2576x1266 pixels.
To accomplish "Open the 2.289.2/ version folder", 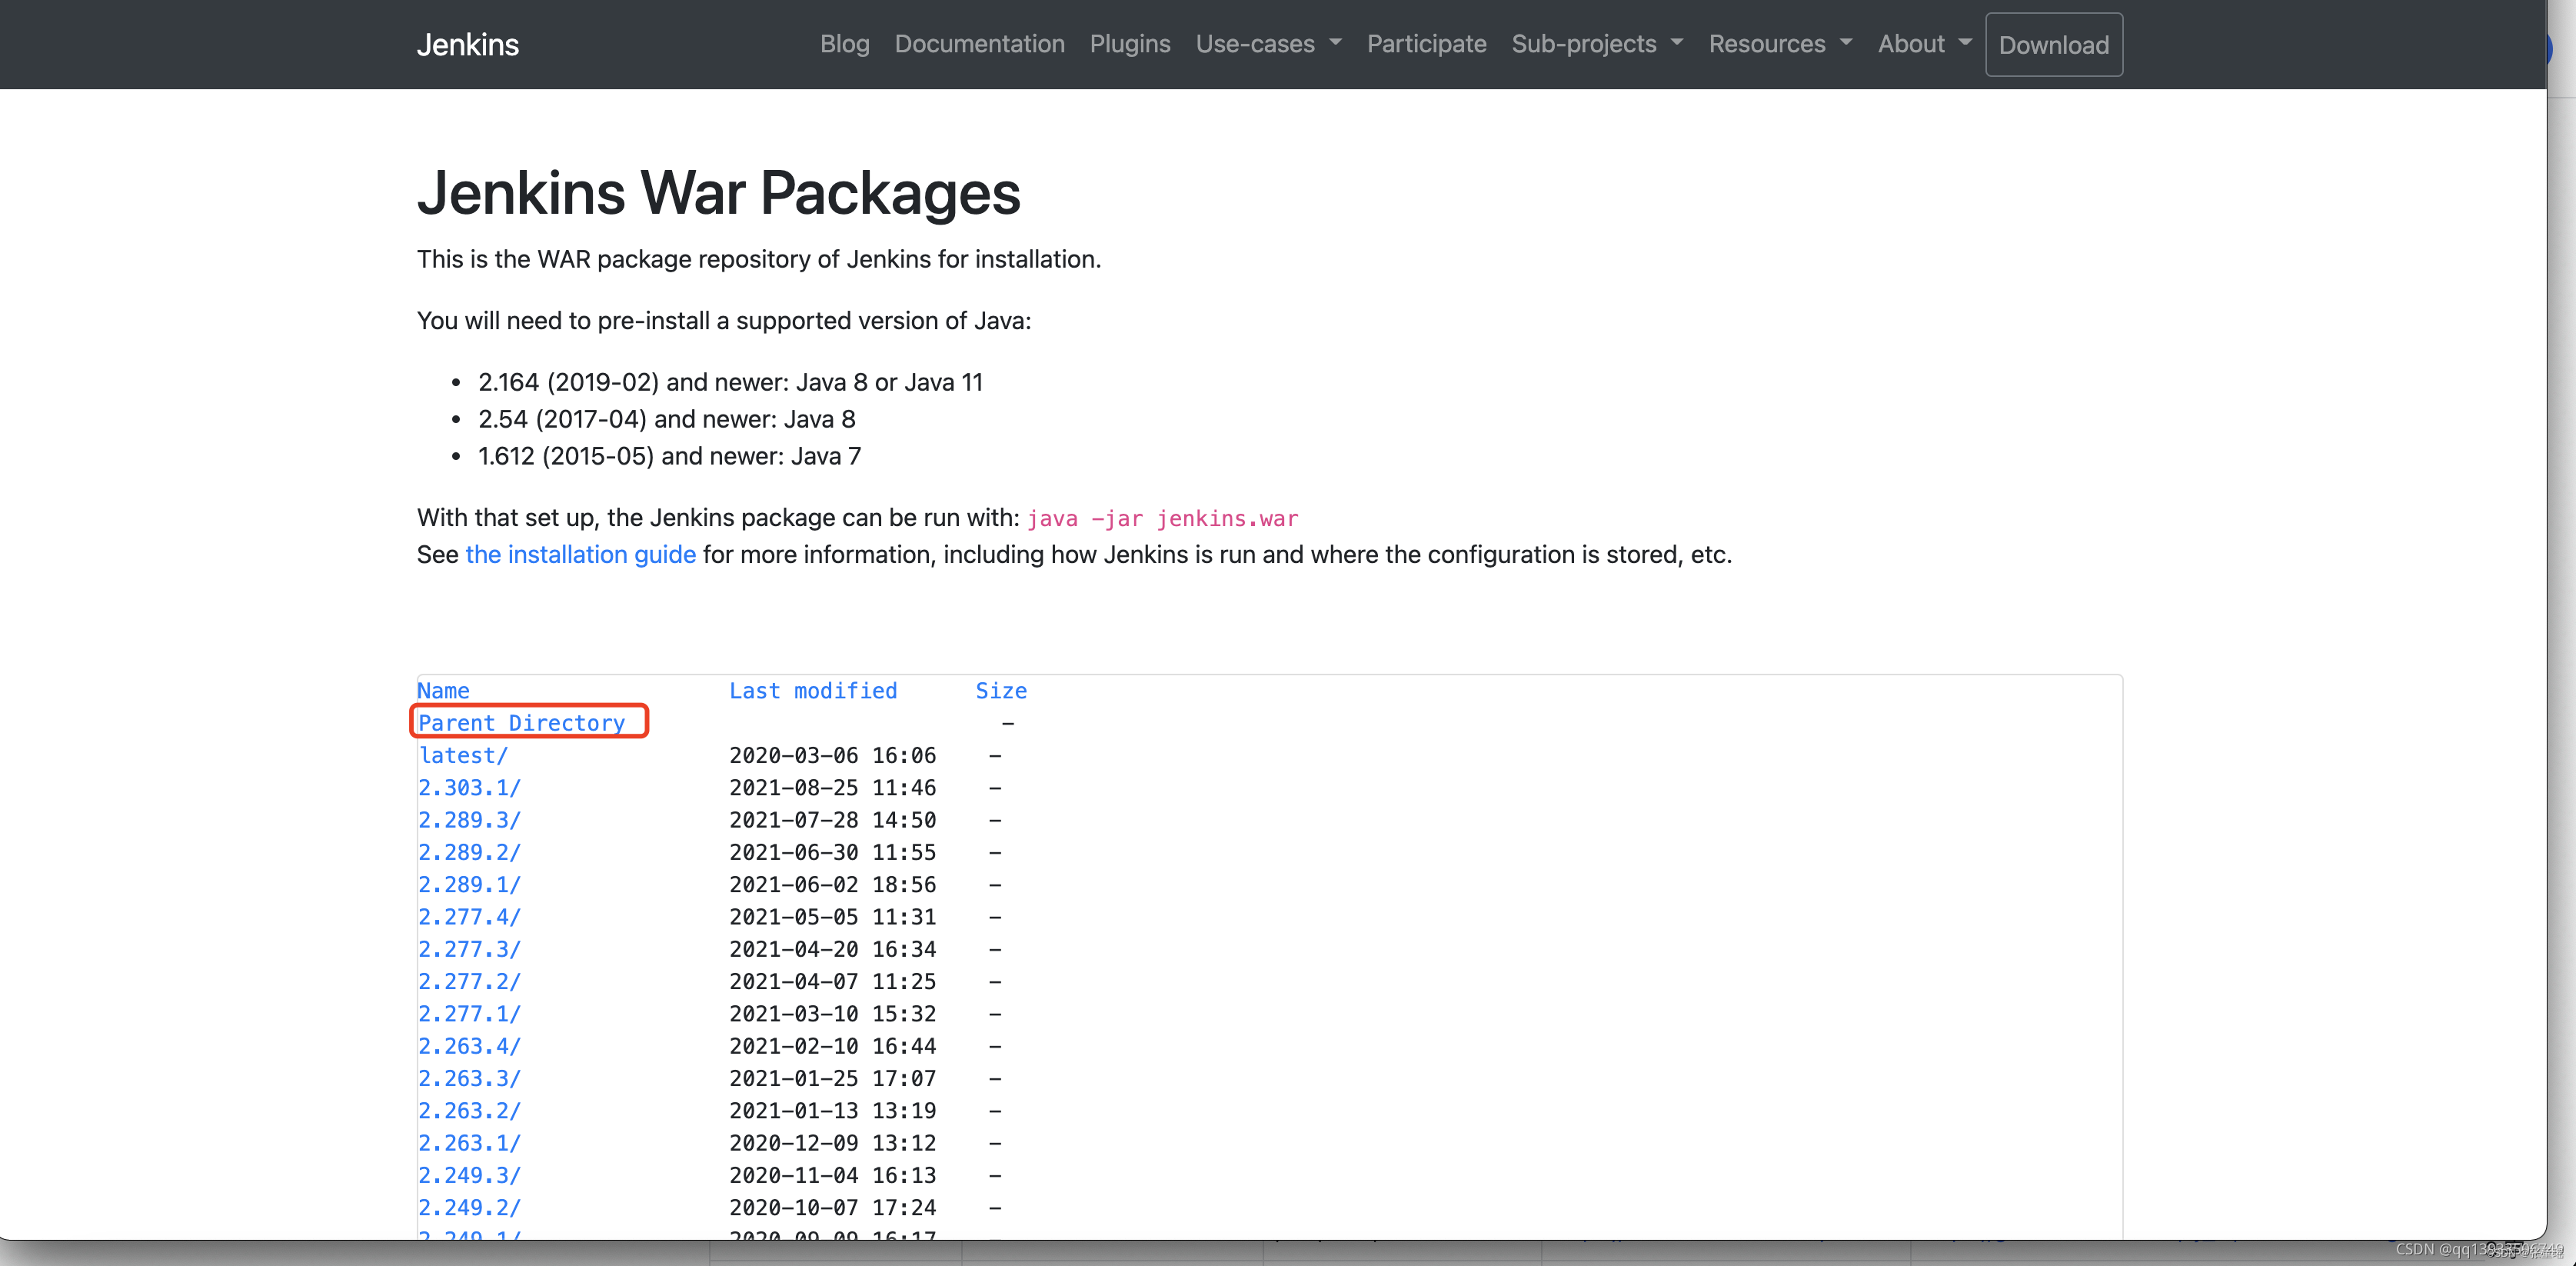I will [x=469, y=852].
